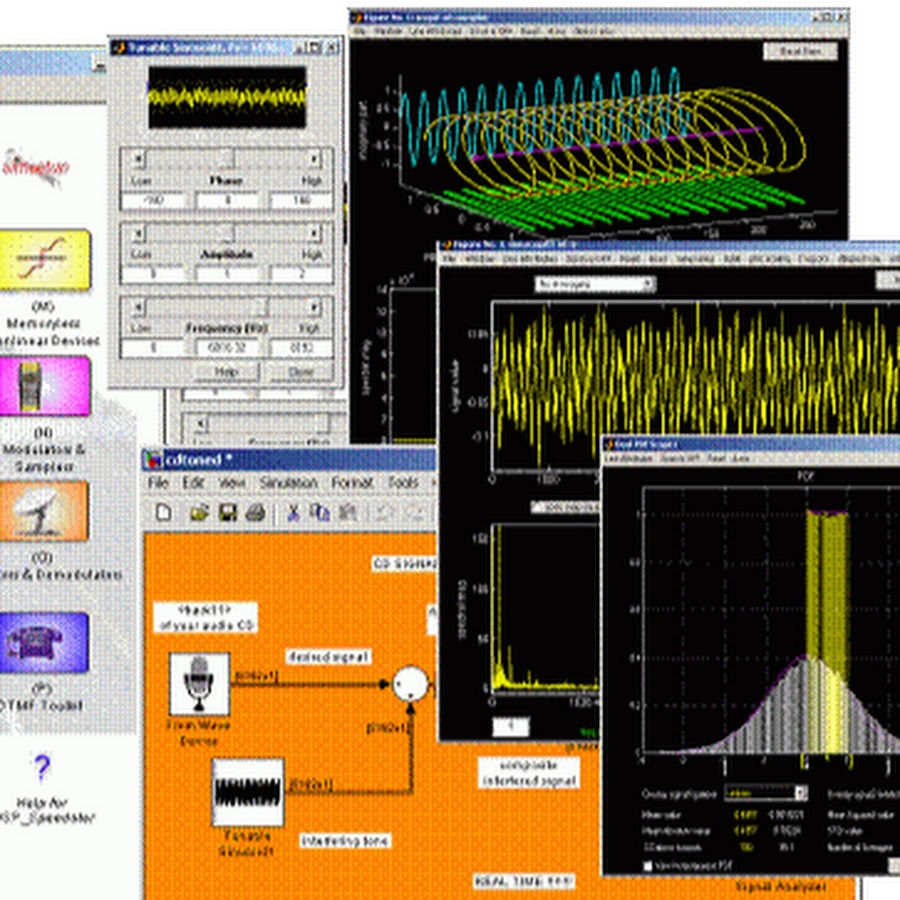Open the Edit menu in the cdtoned window

click(x=193, y=483)
